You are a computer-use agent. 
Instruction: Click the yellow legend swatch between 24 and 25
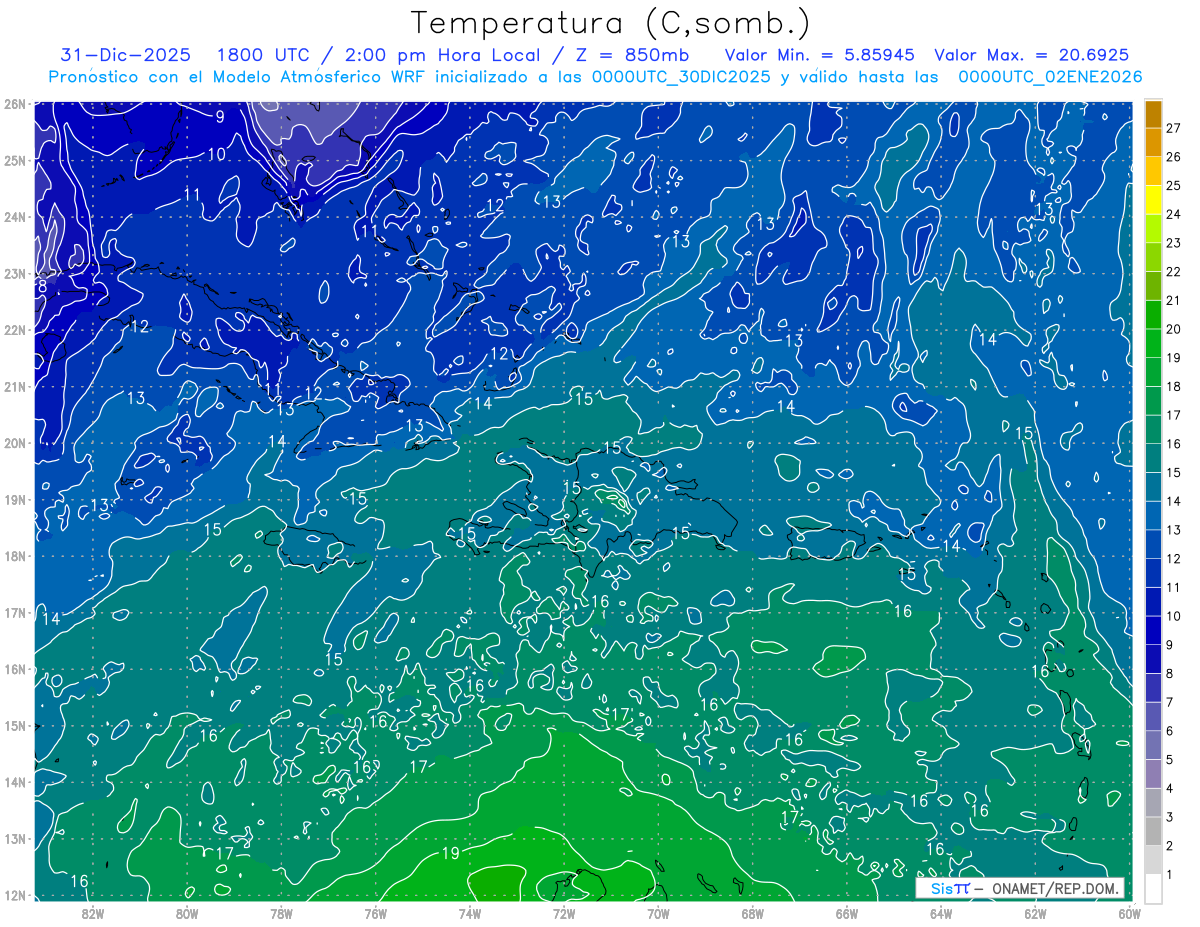point(1153,200)
